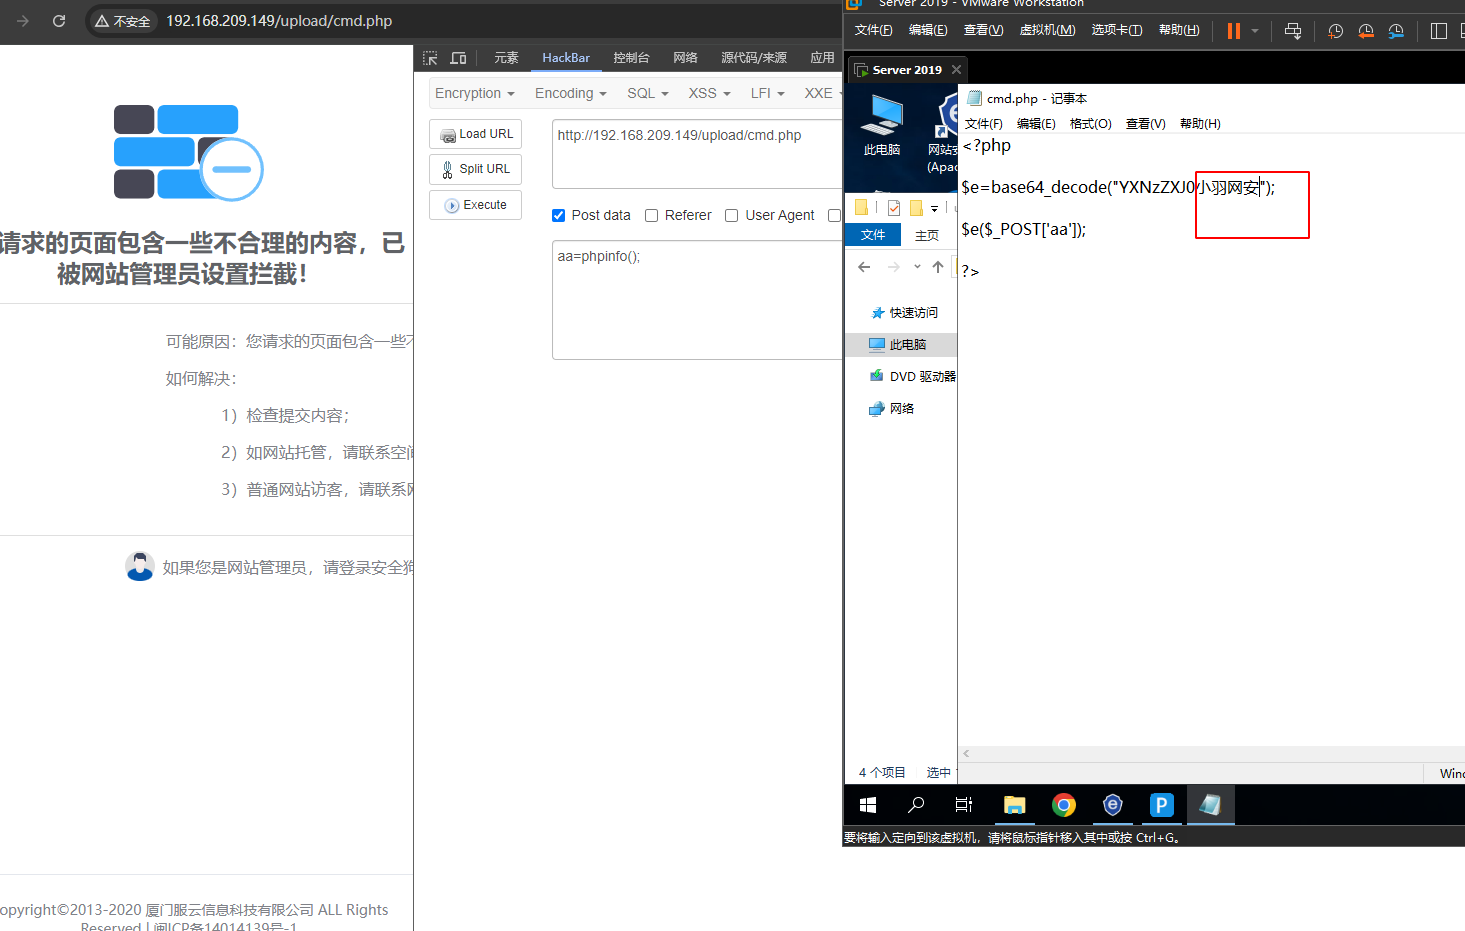Open the VMware snapshot manager icon

1396,31
